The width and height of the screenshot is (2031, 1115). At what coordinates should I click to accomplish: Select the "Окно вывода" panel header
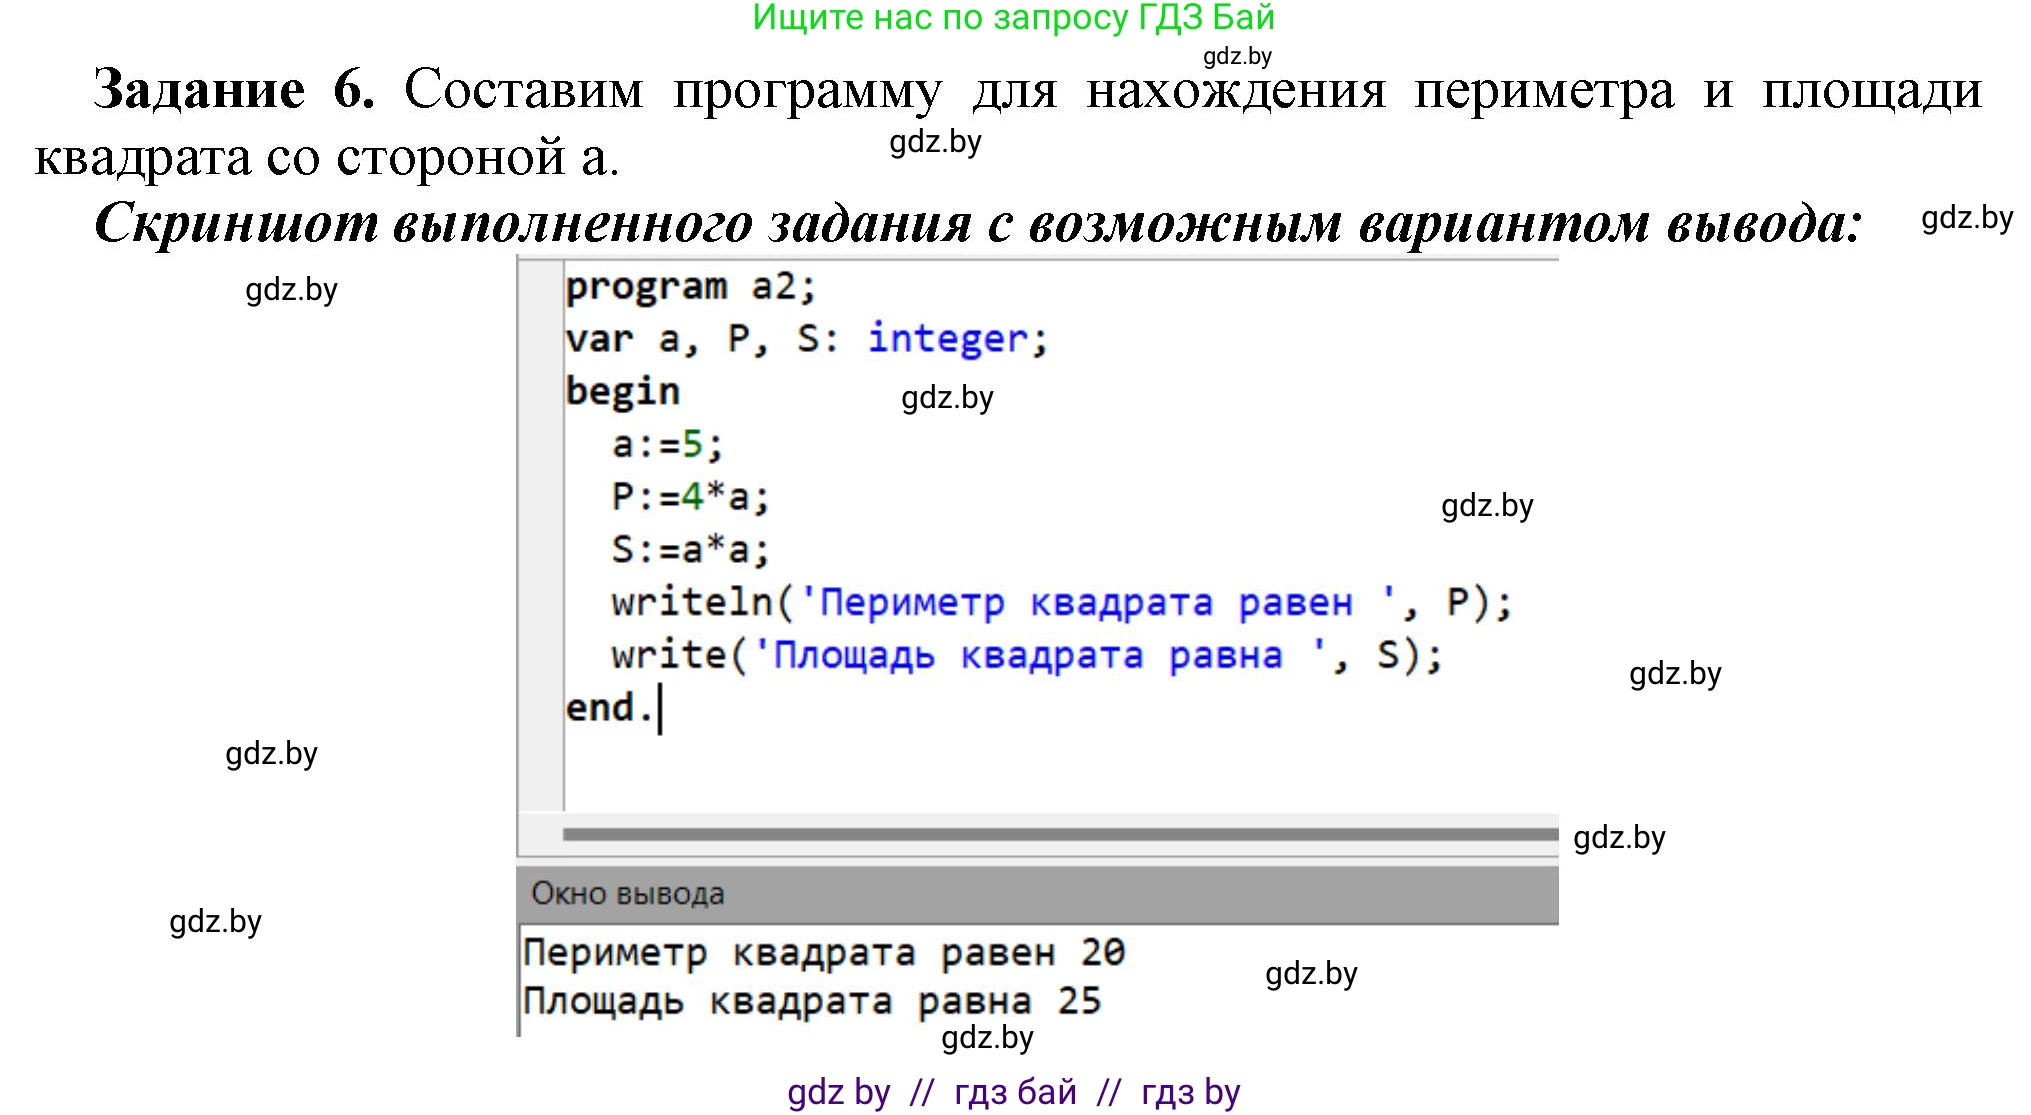(628, 893)
